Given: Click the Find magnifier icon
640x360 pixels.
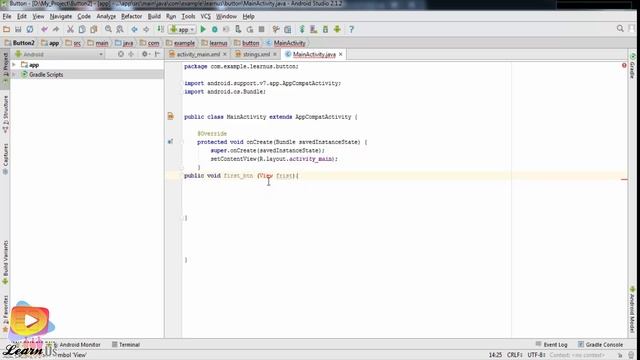Looking at the screenshot, I should point(108,29).
